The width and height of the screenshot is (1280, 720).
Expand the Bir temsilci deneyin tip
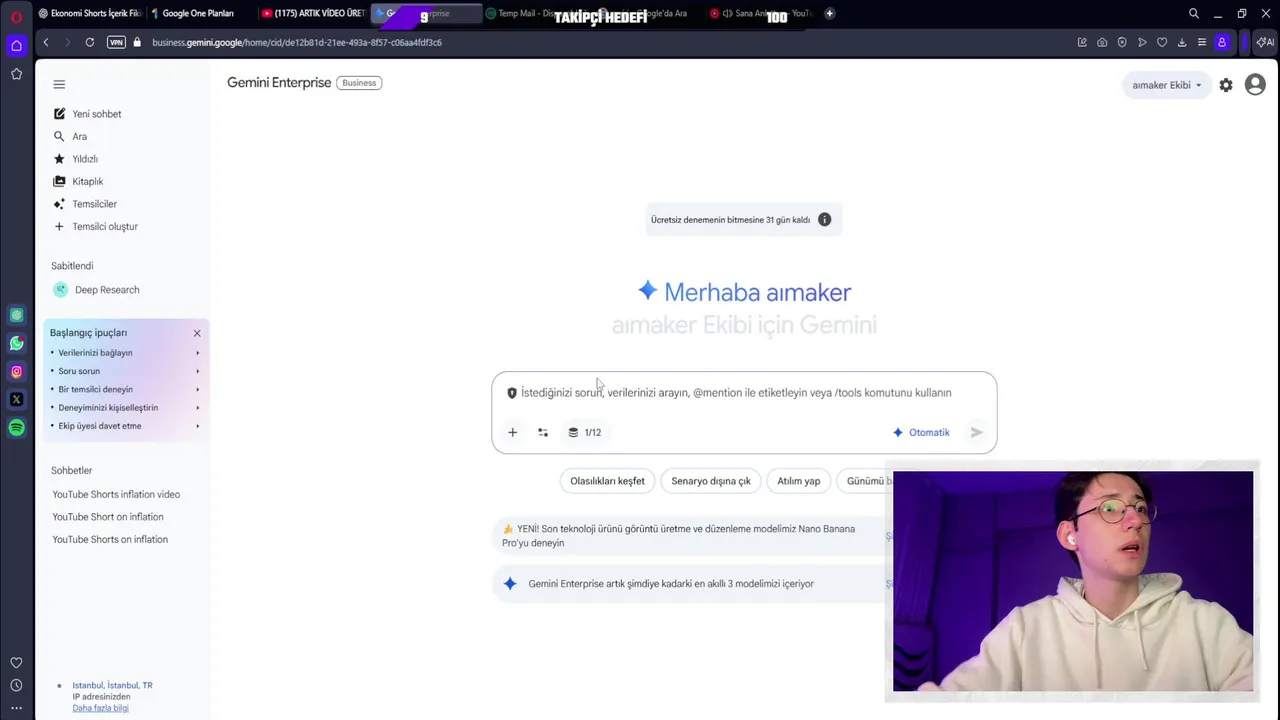tap(125, 389)
